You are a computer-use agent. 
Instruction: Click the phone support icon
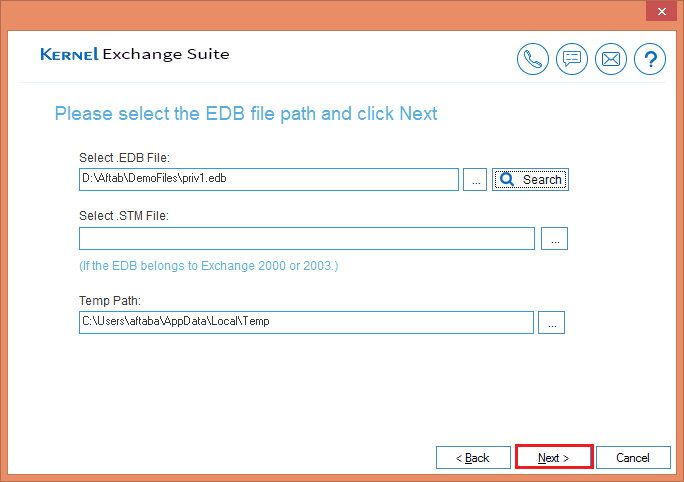pyautogui.click(x=533, y=59)
